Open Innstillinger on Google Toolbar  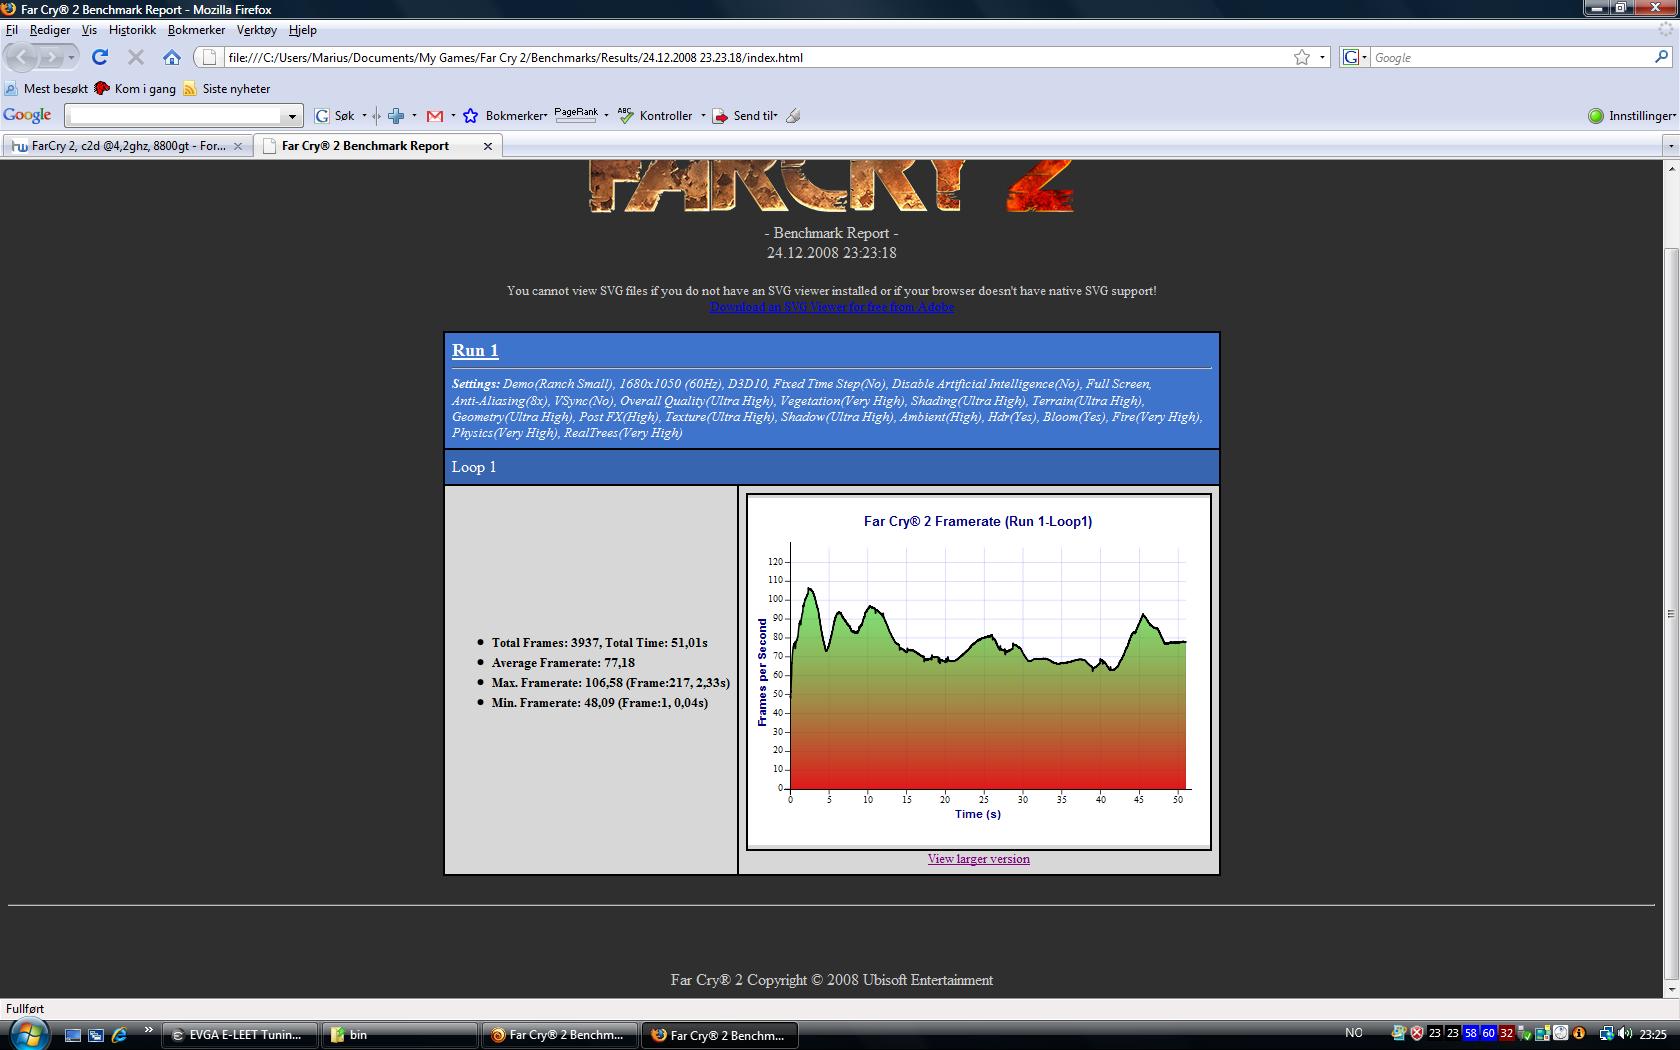(1632, 116)
